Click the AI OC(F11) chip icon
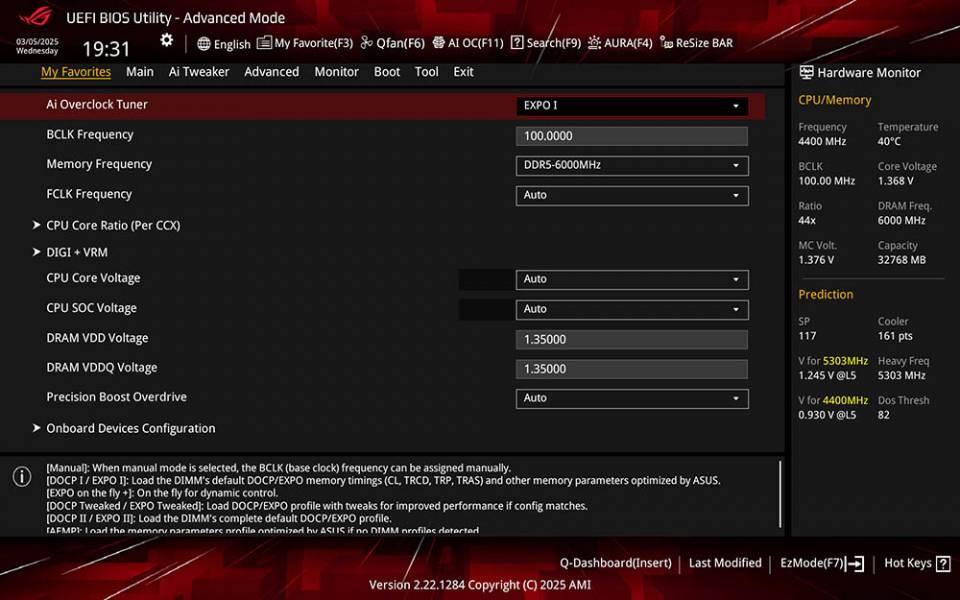Screen dimensions: 960x600 click(x=438, y=42)
